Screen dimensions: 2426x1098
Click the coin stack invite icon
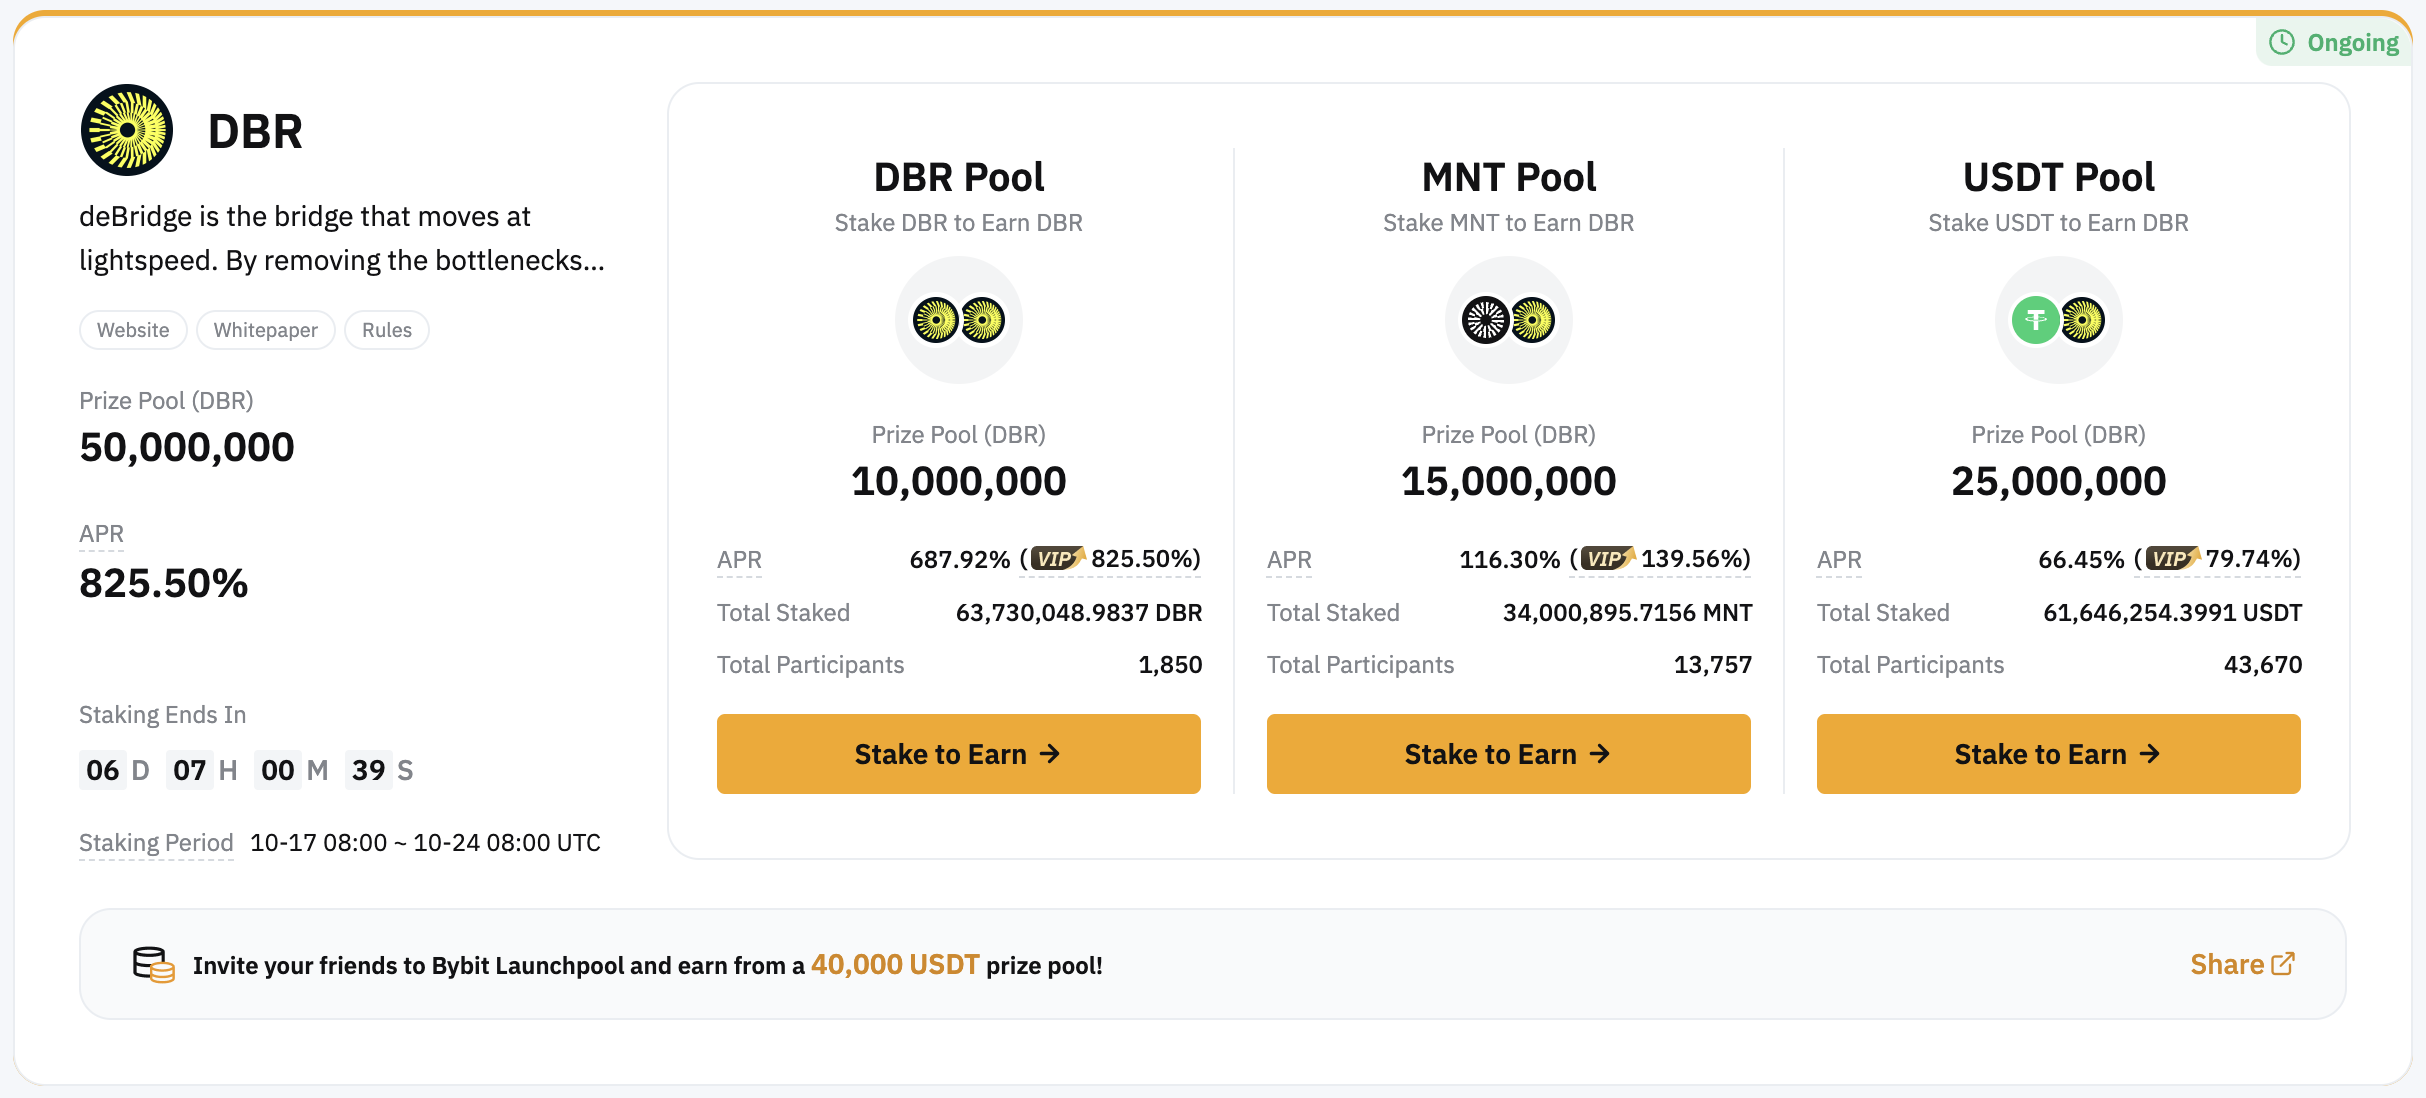(153, 965)
